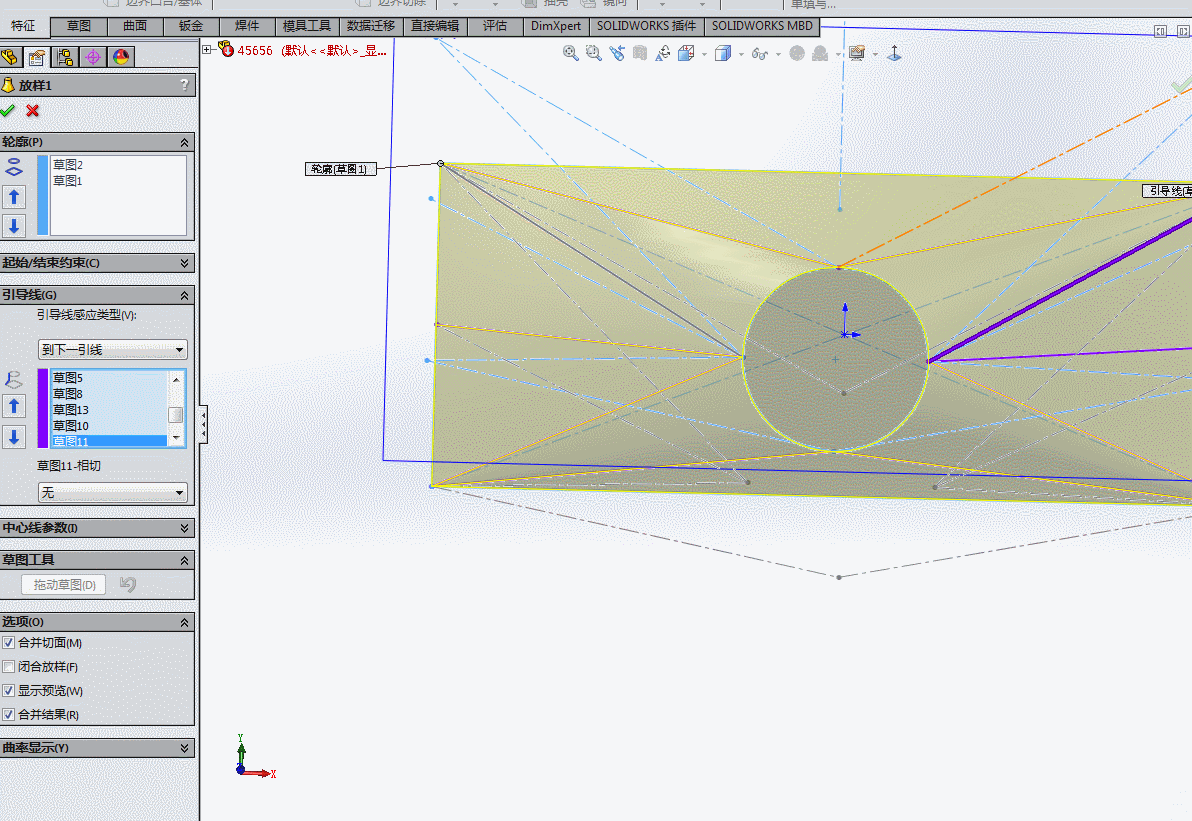Click the 轮廓(草图1) callout label
Viewport: 1192px width, 821px height.
(340, 169)
